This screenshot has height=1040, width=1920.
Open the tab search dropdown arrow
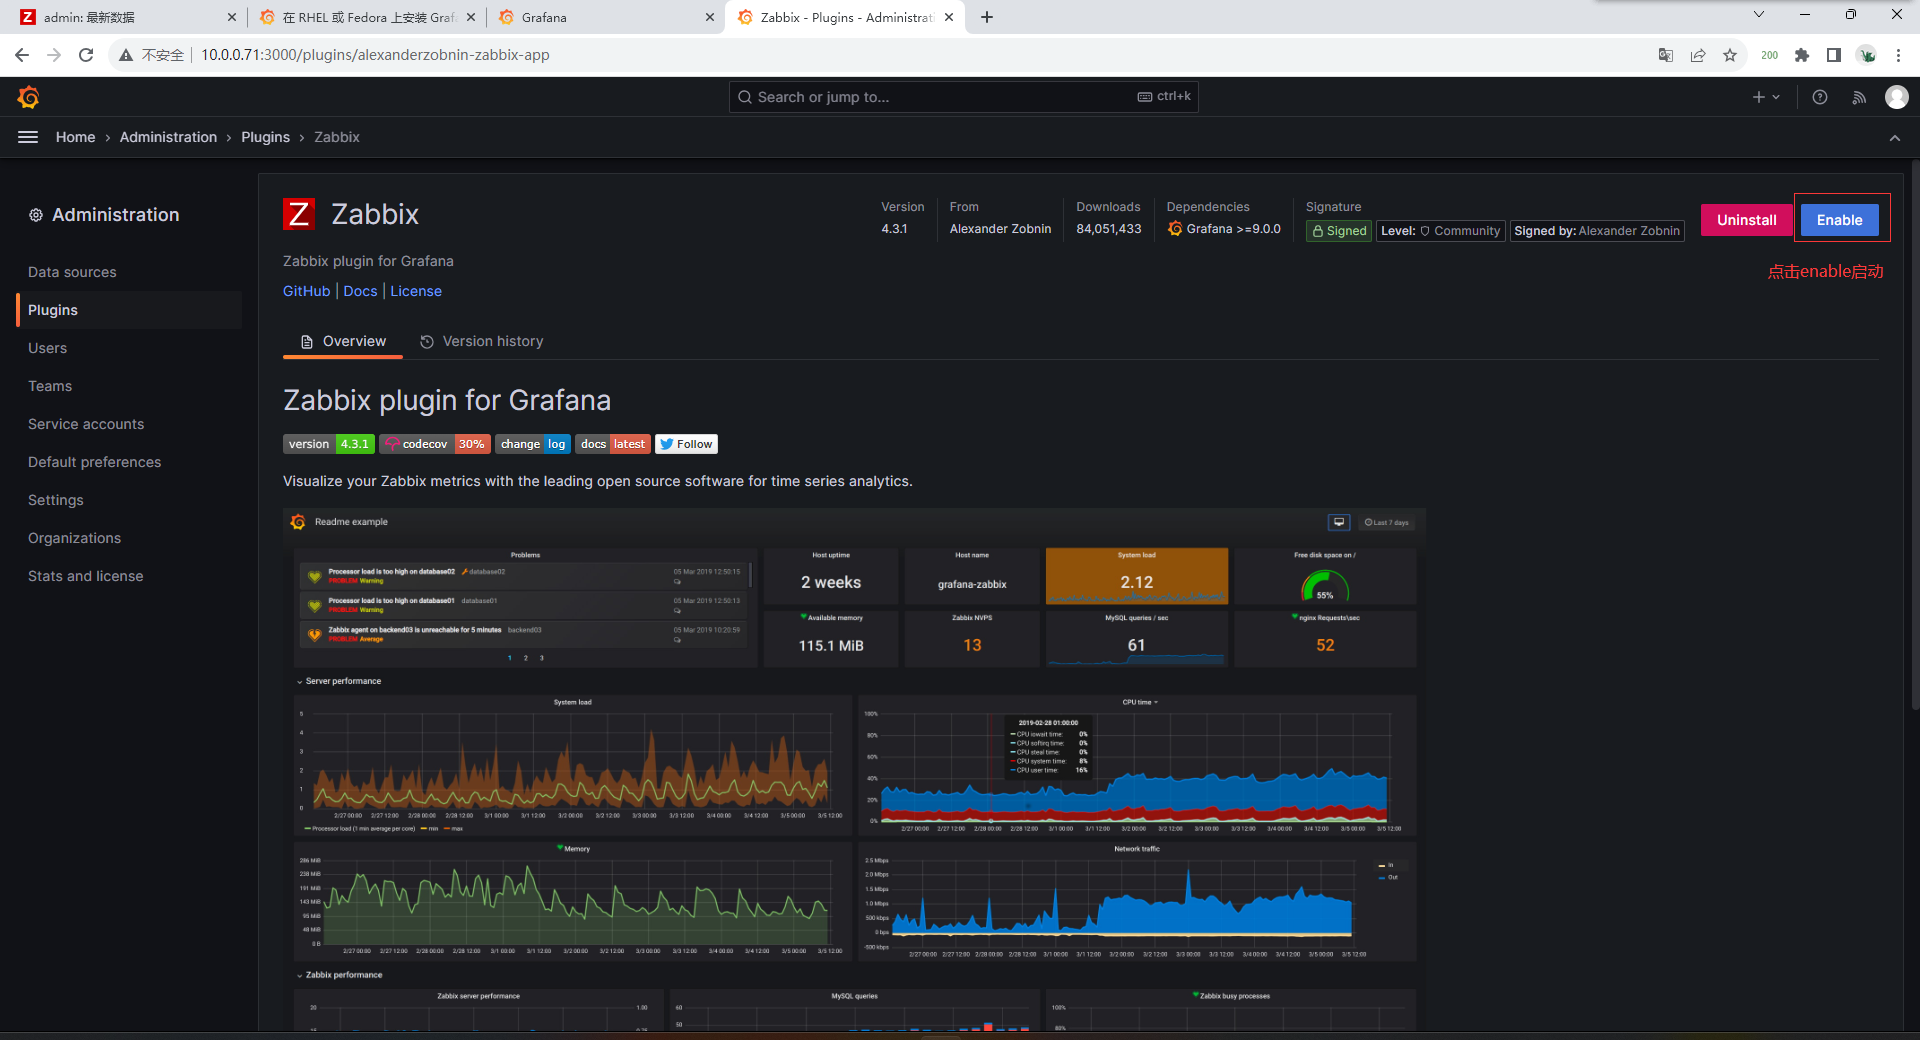tap(1759, 14)
